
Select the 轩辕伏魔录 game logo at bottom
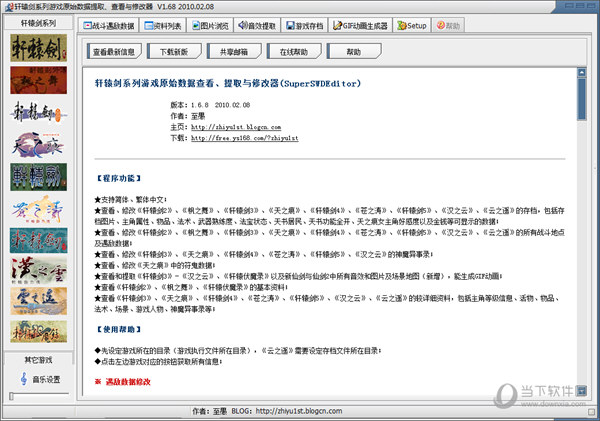click(39, 331)
